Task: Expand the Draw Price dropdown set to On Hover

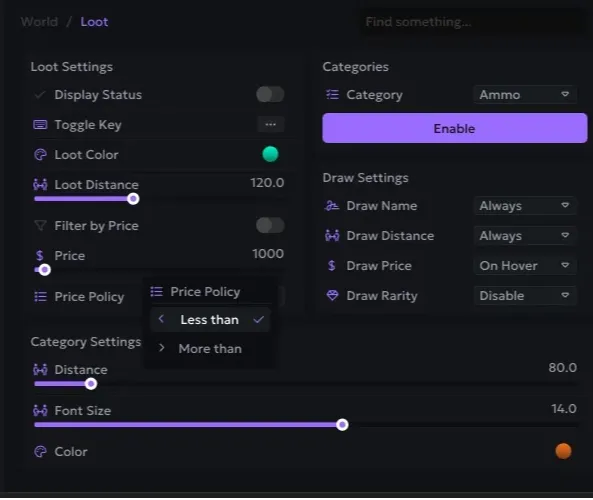Action: [x=525, y=266]
